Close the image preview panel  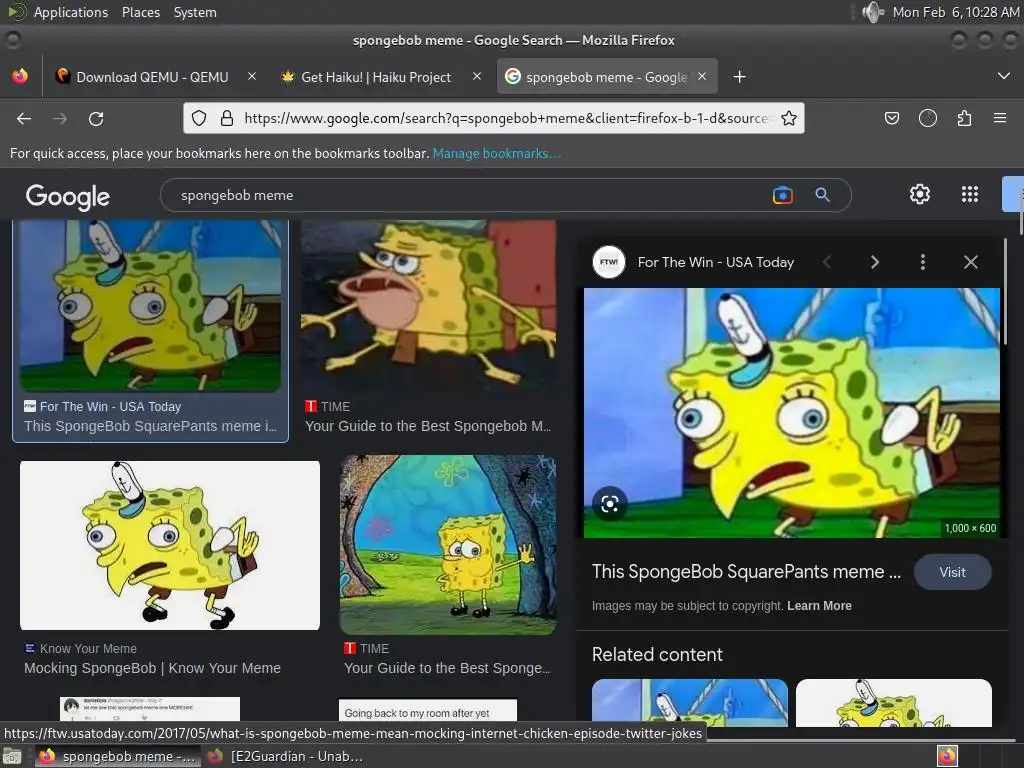[x=970, y=263]
